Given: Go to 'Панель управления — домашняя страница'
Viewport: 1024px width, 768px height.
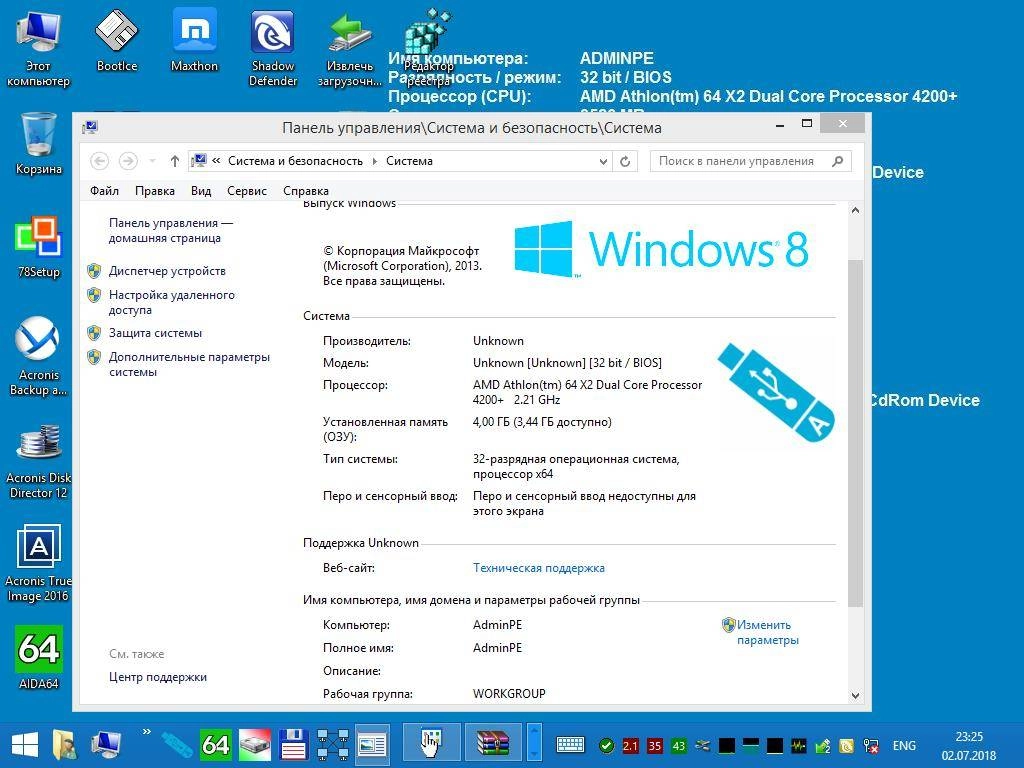Looking at the screenshot, I should tap(170, 231).
